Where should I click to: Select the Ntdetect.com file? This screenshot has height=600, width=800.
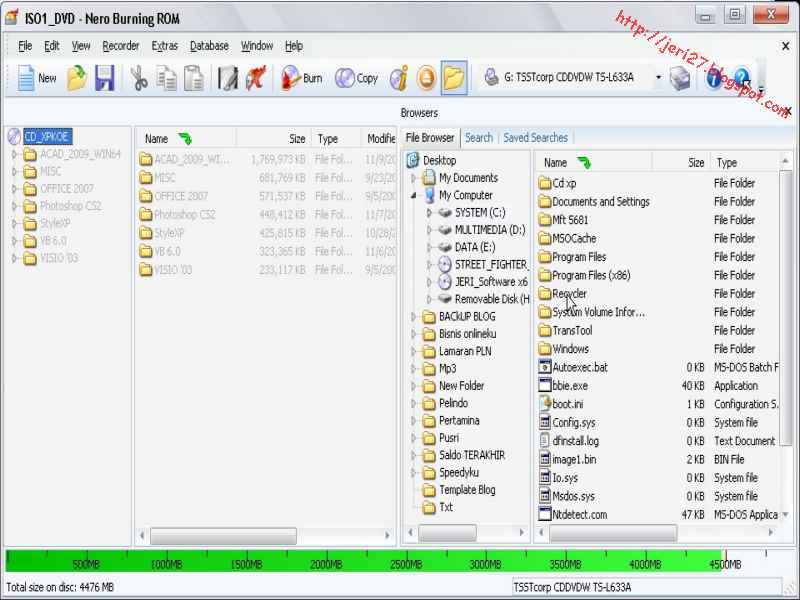pyautogui.click(x=580, y=515)
